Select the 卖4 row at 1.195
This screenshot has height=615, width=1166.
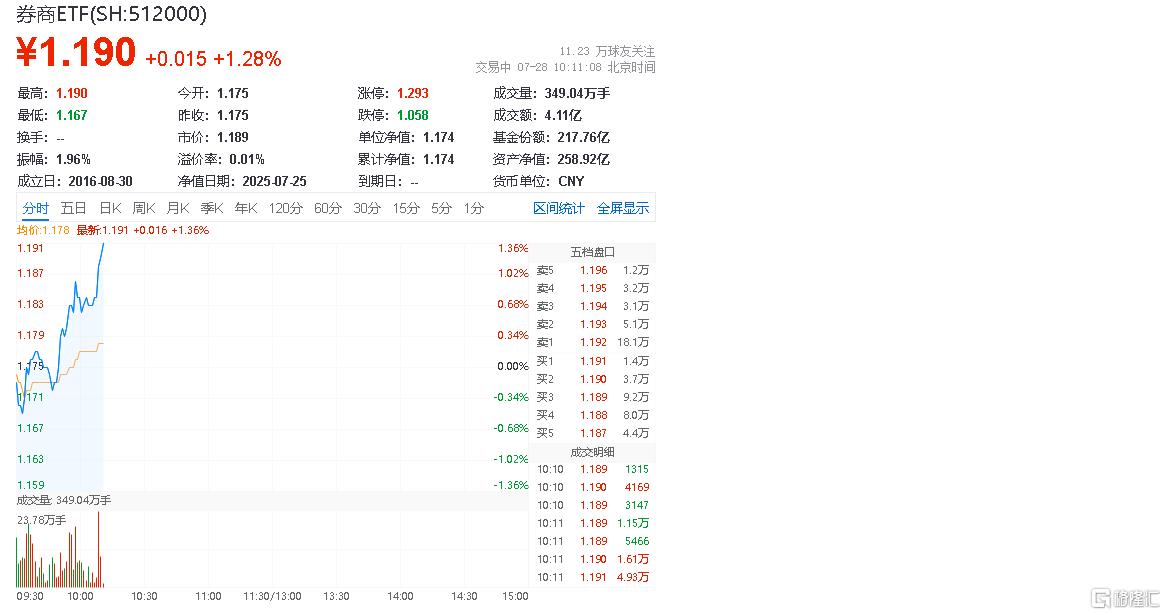[593, 288]
